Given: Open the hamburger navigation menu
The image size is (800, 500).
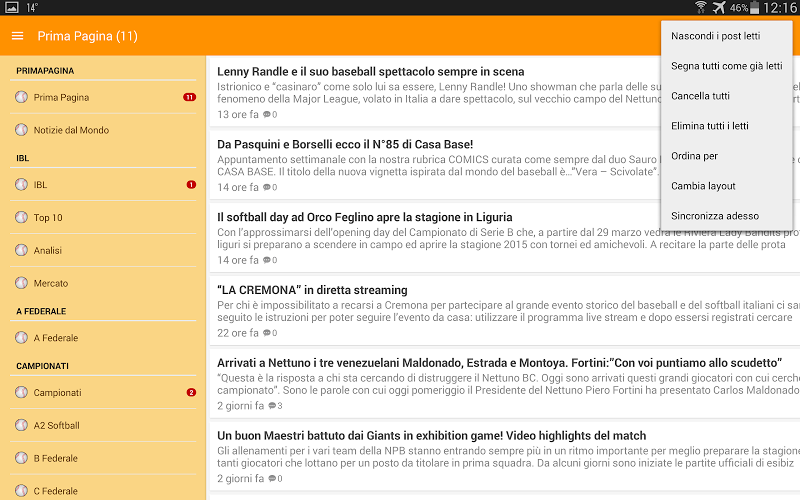Looking at the screenshot, I should click(x=17, y=36).
